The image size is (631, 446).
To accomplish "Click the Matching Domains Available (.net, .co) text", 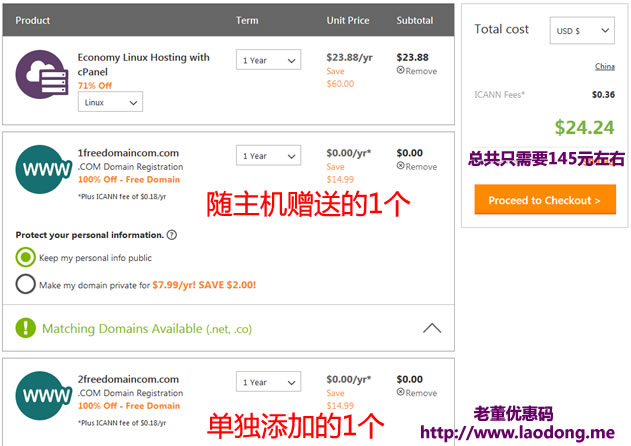I will (147, 329).
